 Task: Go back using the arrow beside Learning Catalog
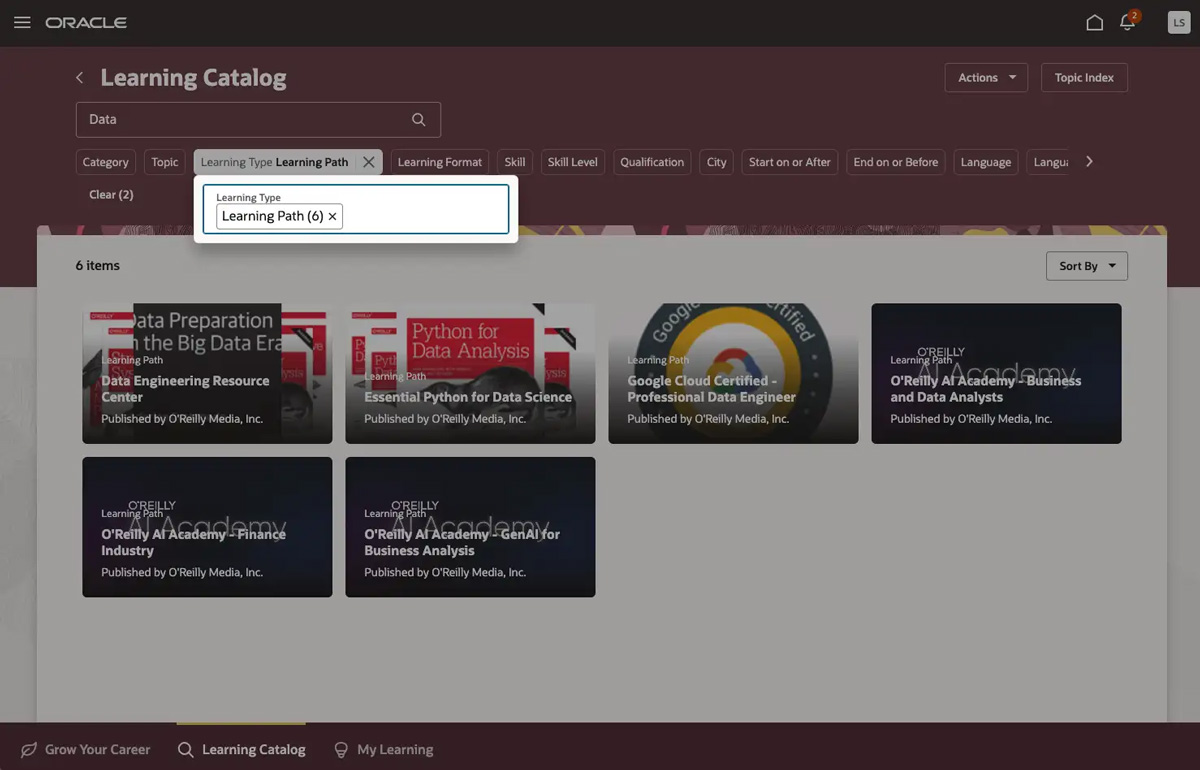(x=80, y=78)
